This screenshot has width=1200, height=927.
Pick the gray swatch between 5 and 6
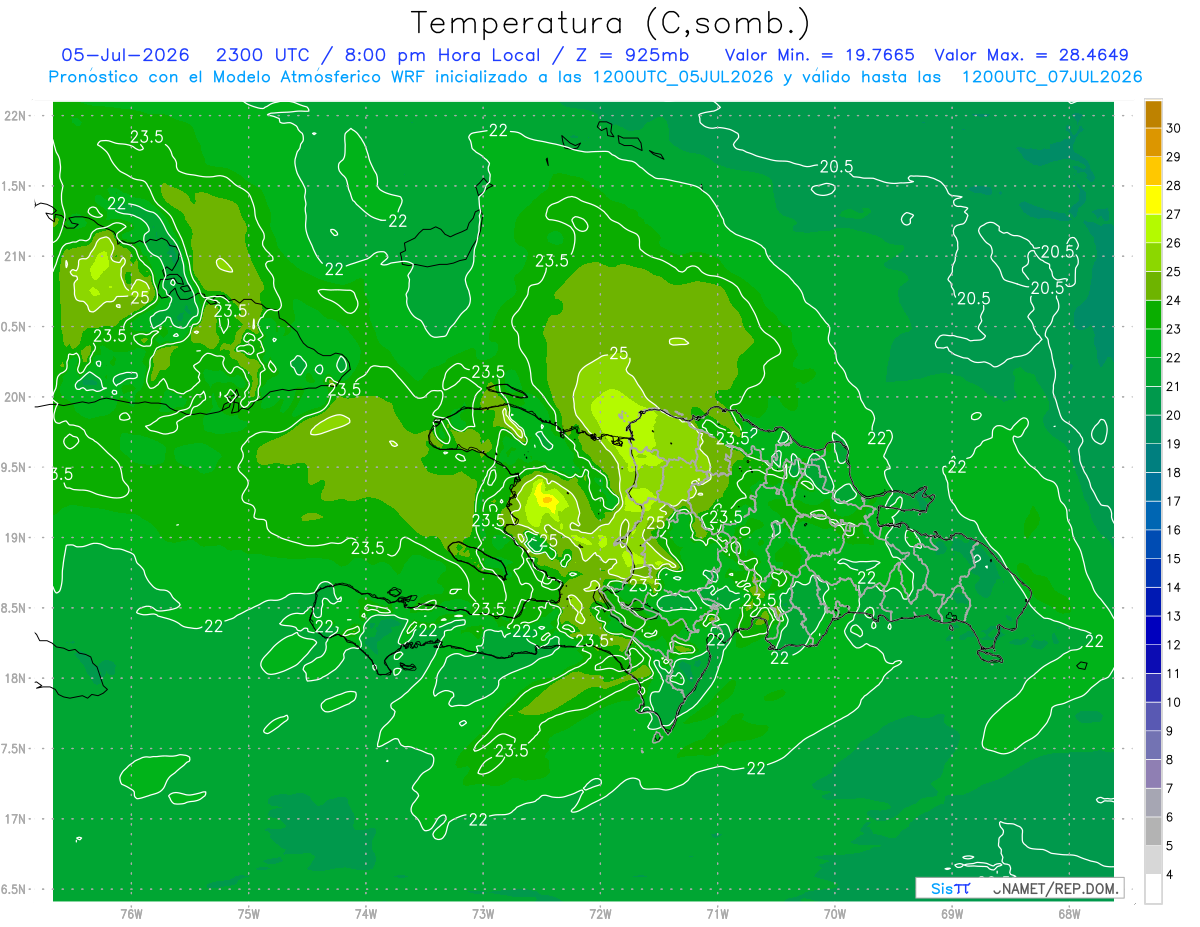point(1153,831)
